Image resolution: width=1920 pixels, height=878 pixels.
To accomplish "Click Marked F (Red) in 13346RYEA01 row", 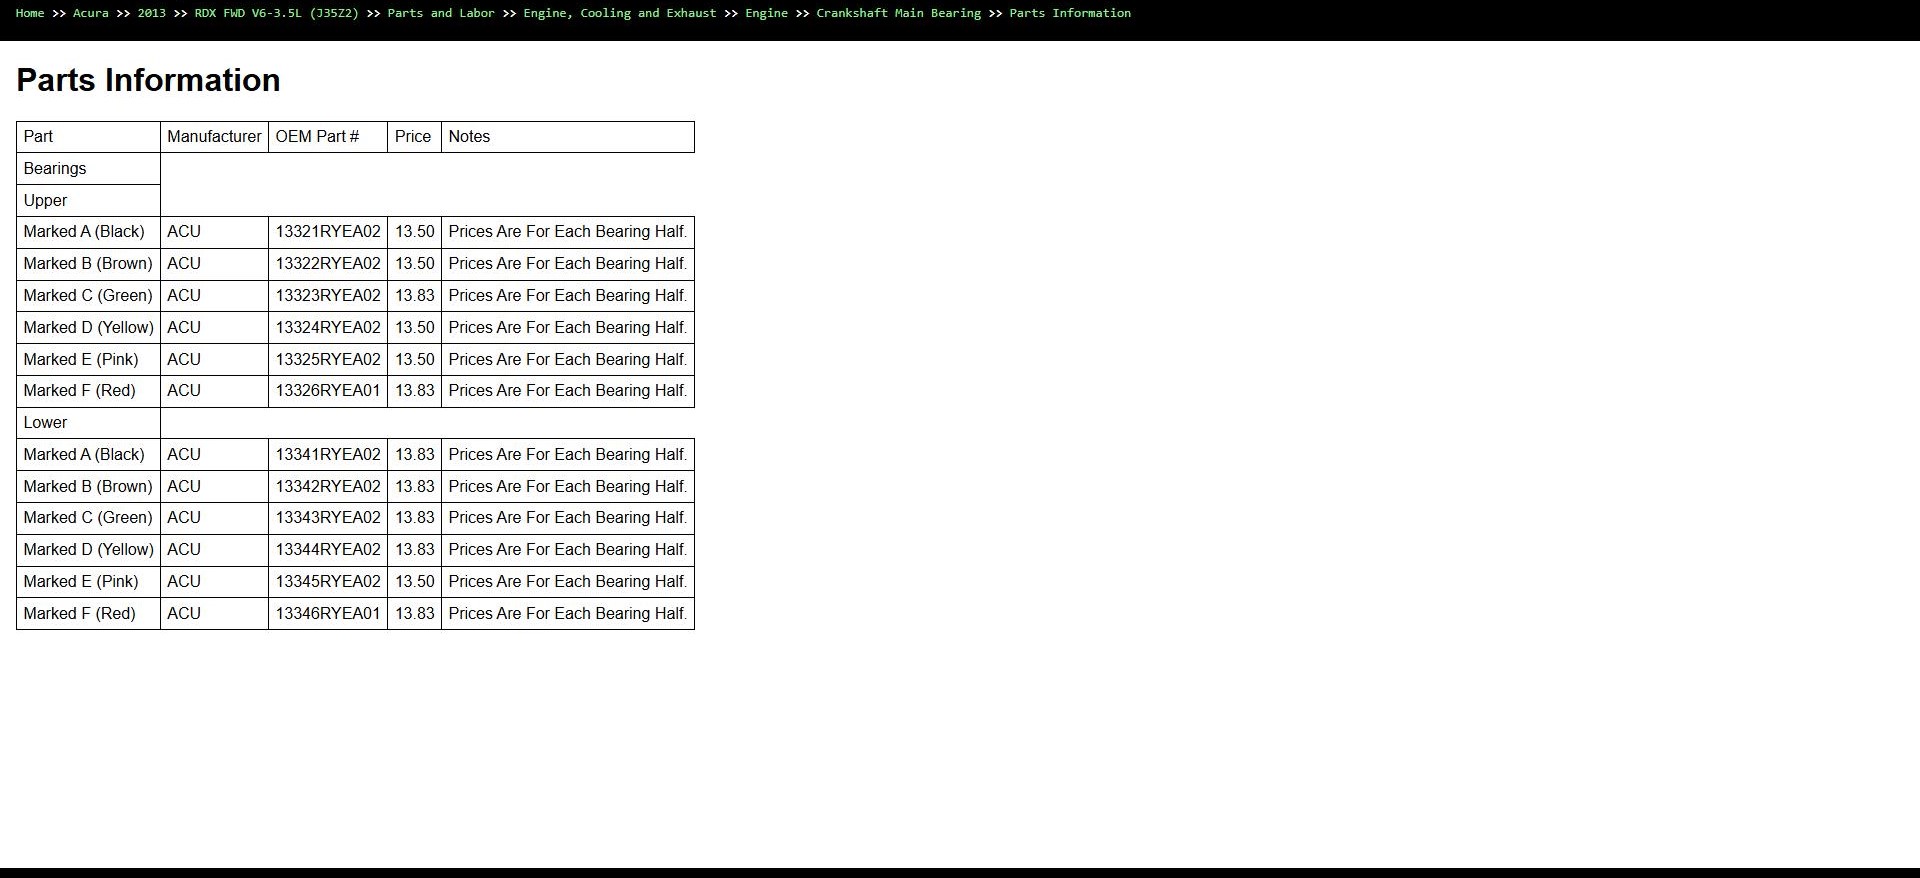I will [x=80, y=614].
